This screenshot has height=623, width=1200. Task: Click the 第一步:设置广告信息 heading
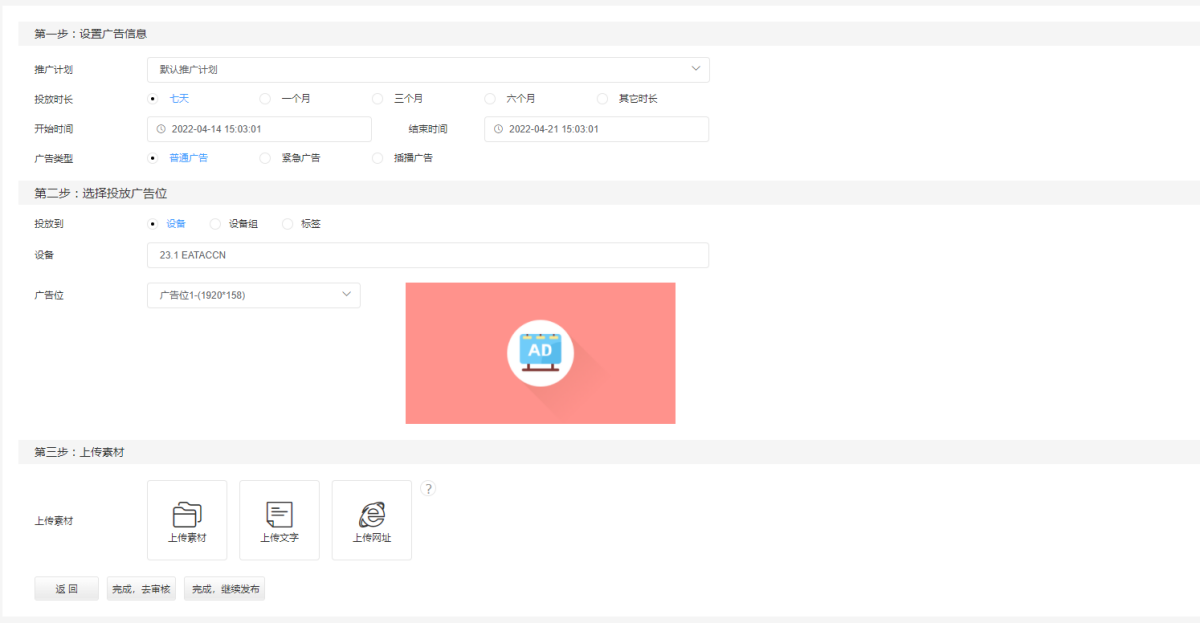coord(91,34)
